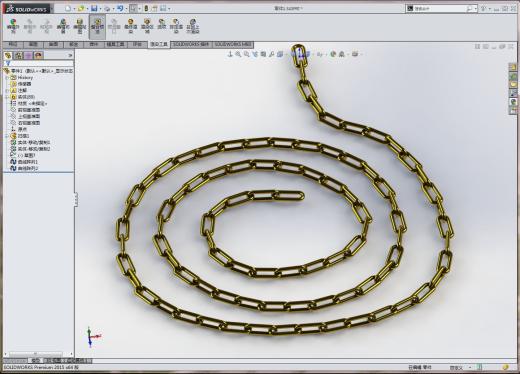Start Final Render from the ribbon

(131, 26)
